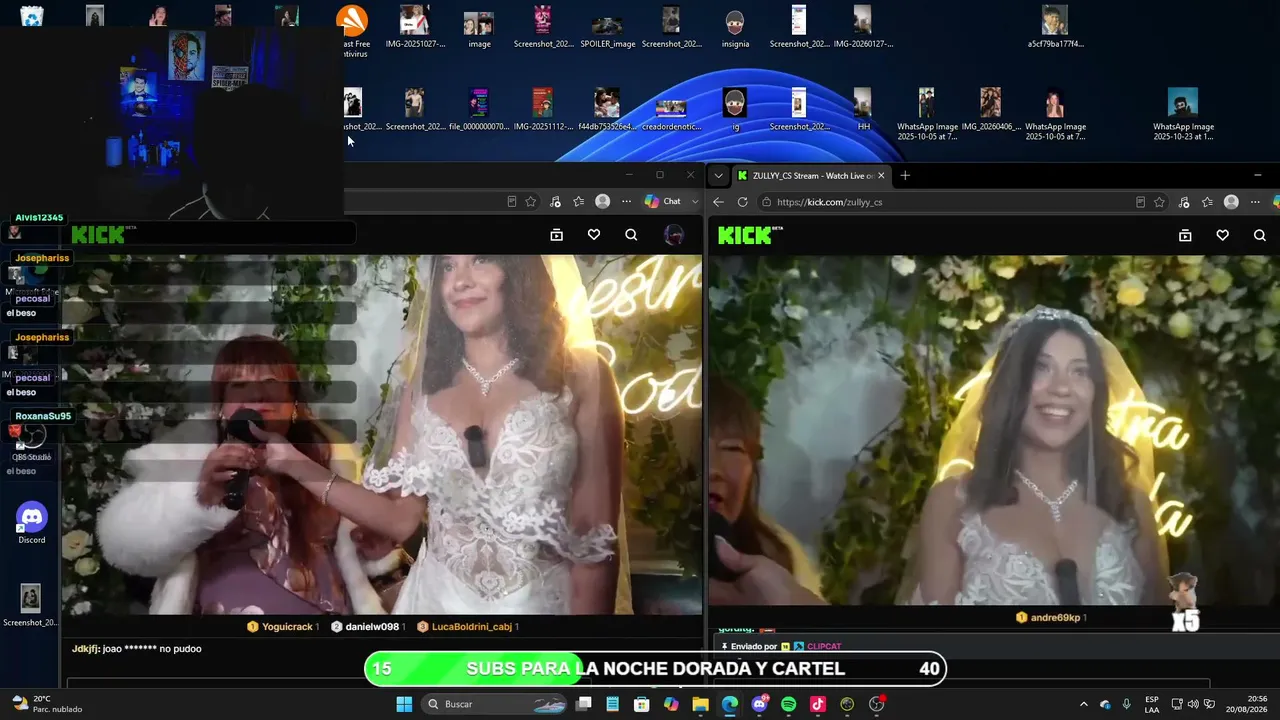Click the Jdkjfj chat username
This screenshot has height=720, width=1280.
point(85,649)
